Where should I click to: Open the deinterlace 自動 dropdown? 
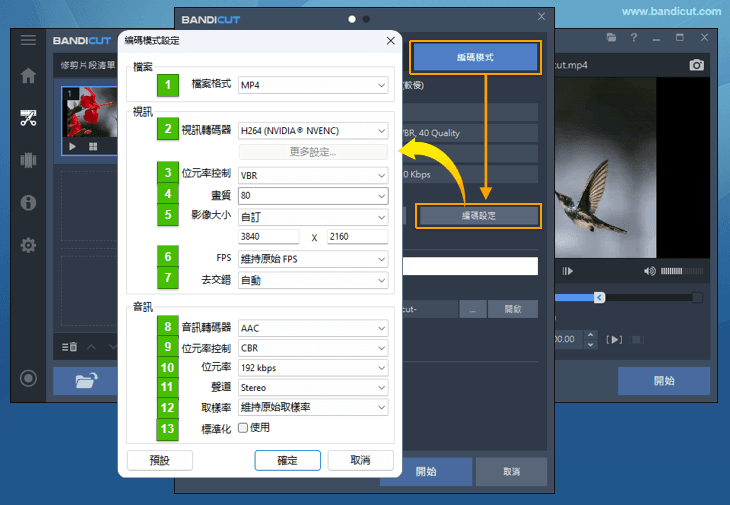[313, 280]
